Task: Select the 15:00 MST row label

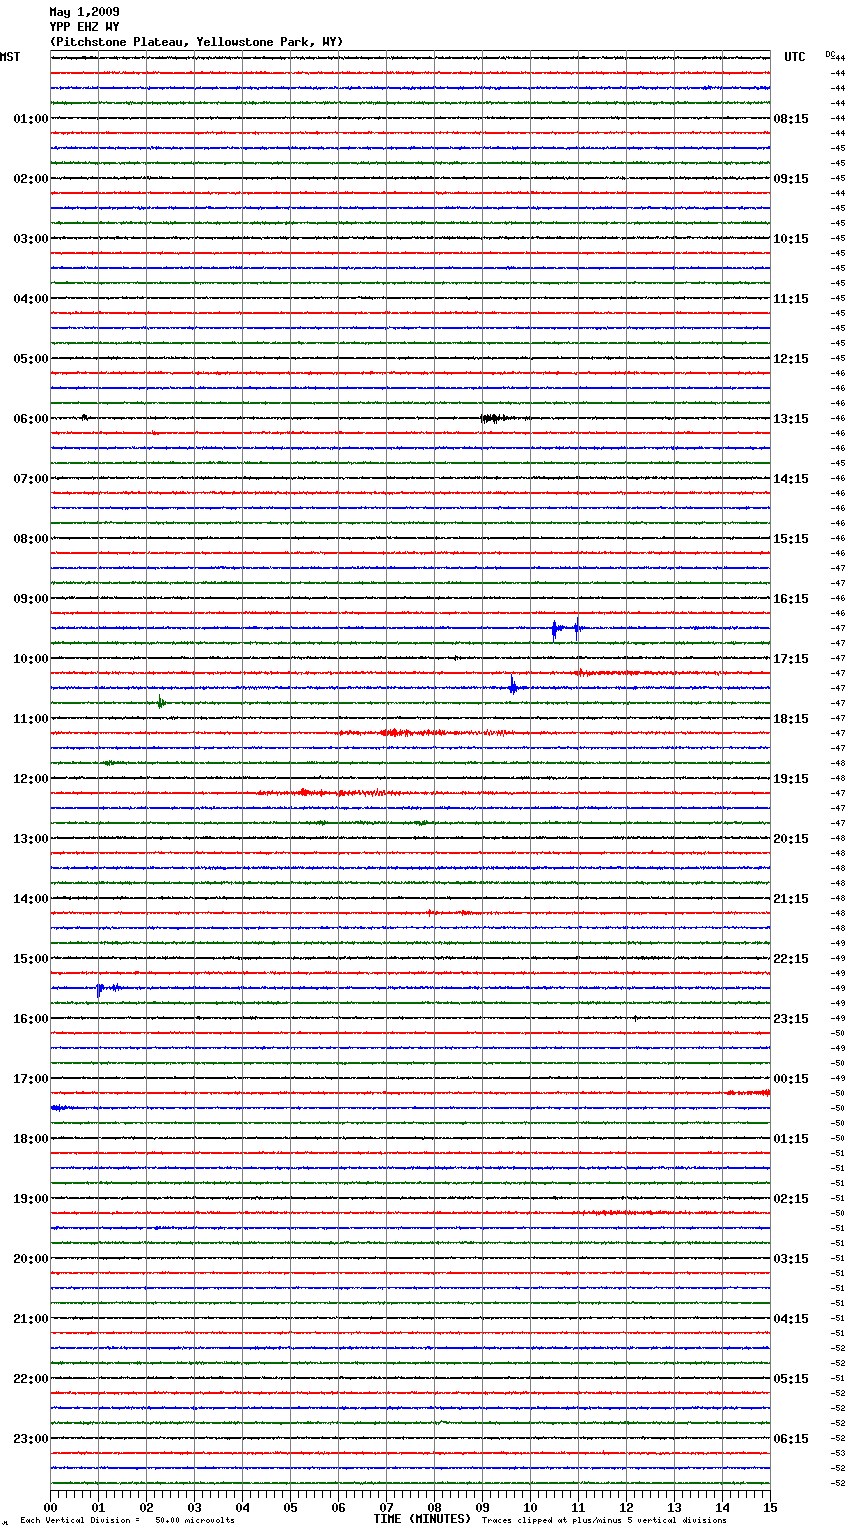Action: pyautogui.click(x=30, y=959)
